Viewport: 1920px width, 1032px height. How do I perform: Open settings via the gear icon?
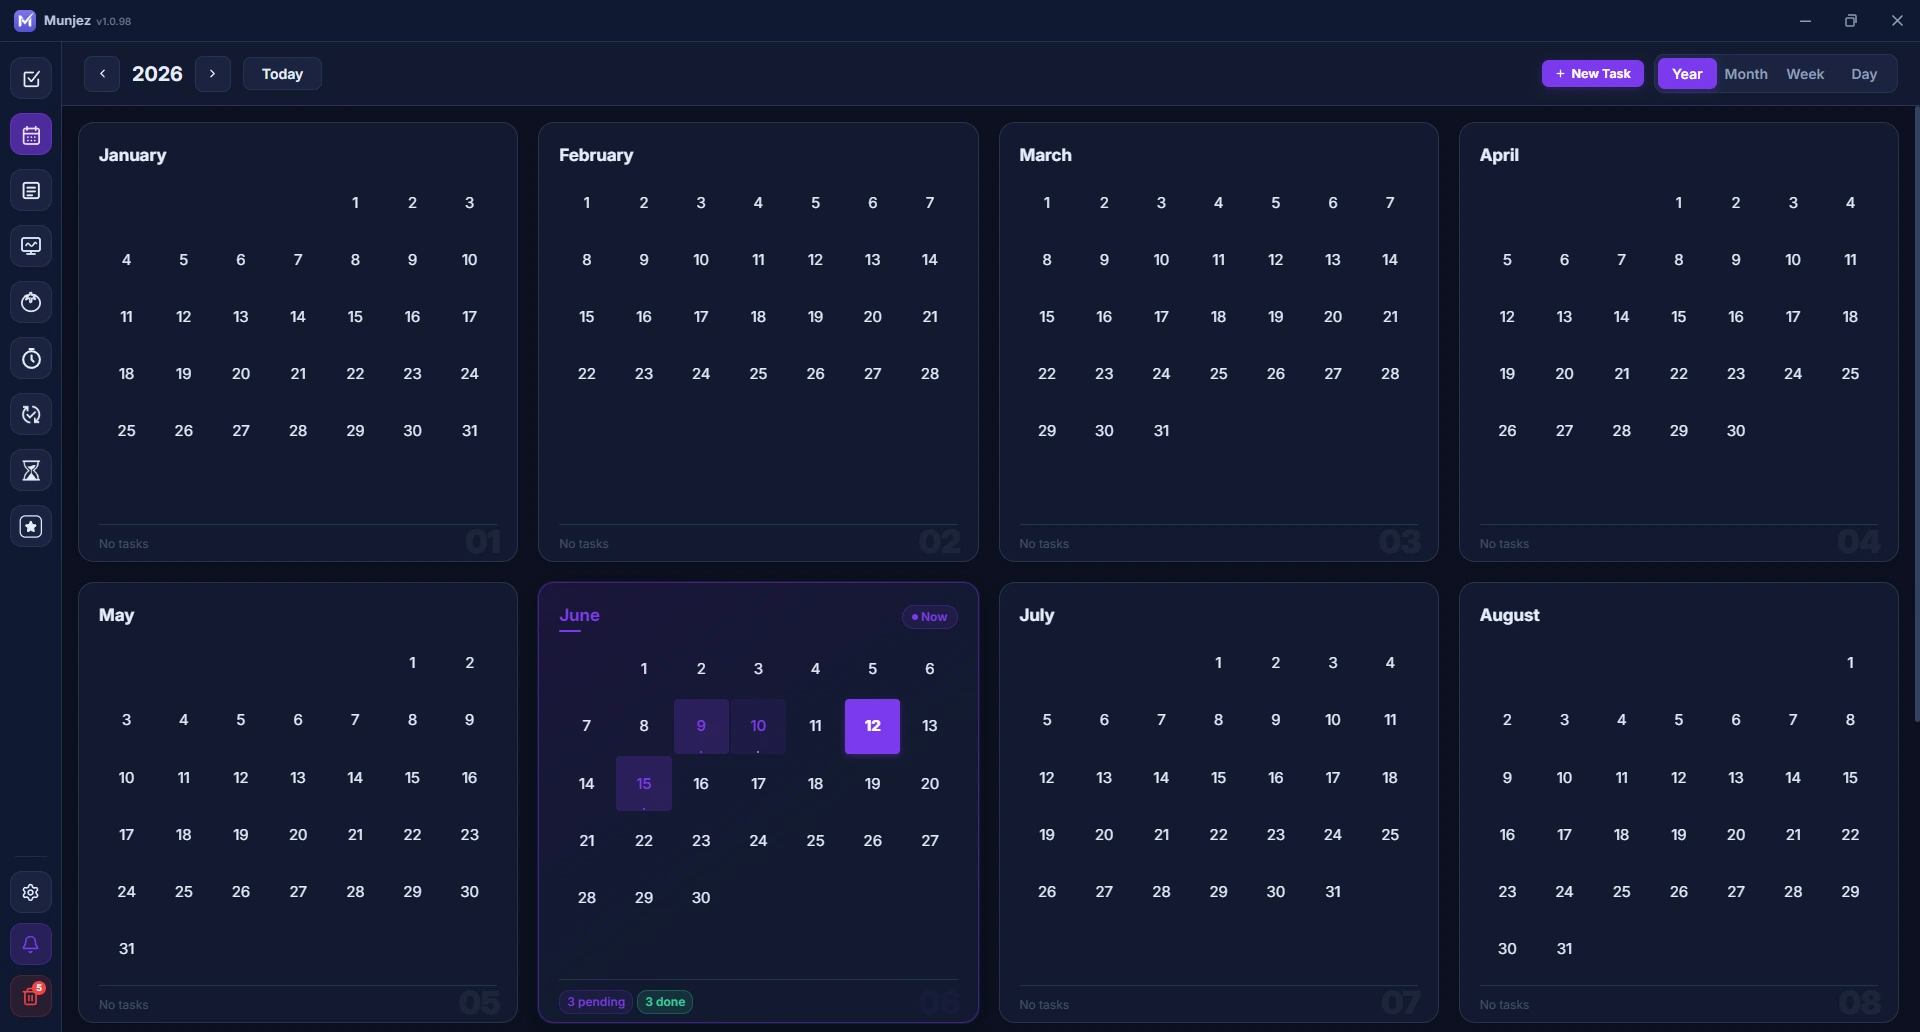(x=31, y=893)
